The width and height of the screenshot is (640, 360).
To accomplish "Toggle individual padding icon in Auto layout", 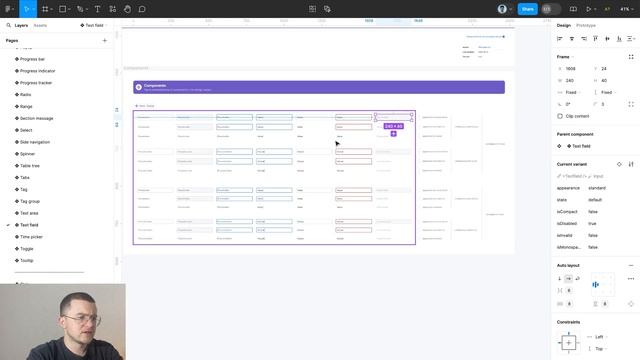I will tap(631, 304).
